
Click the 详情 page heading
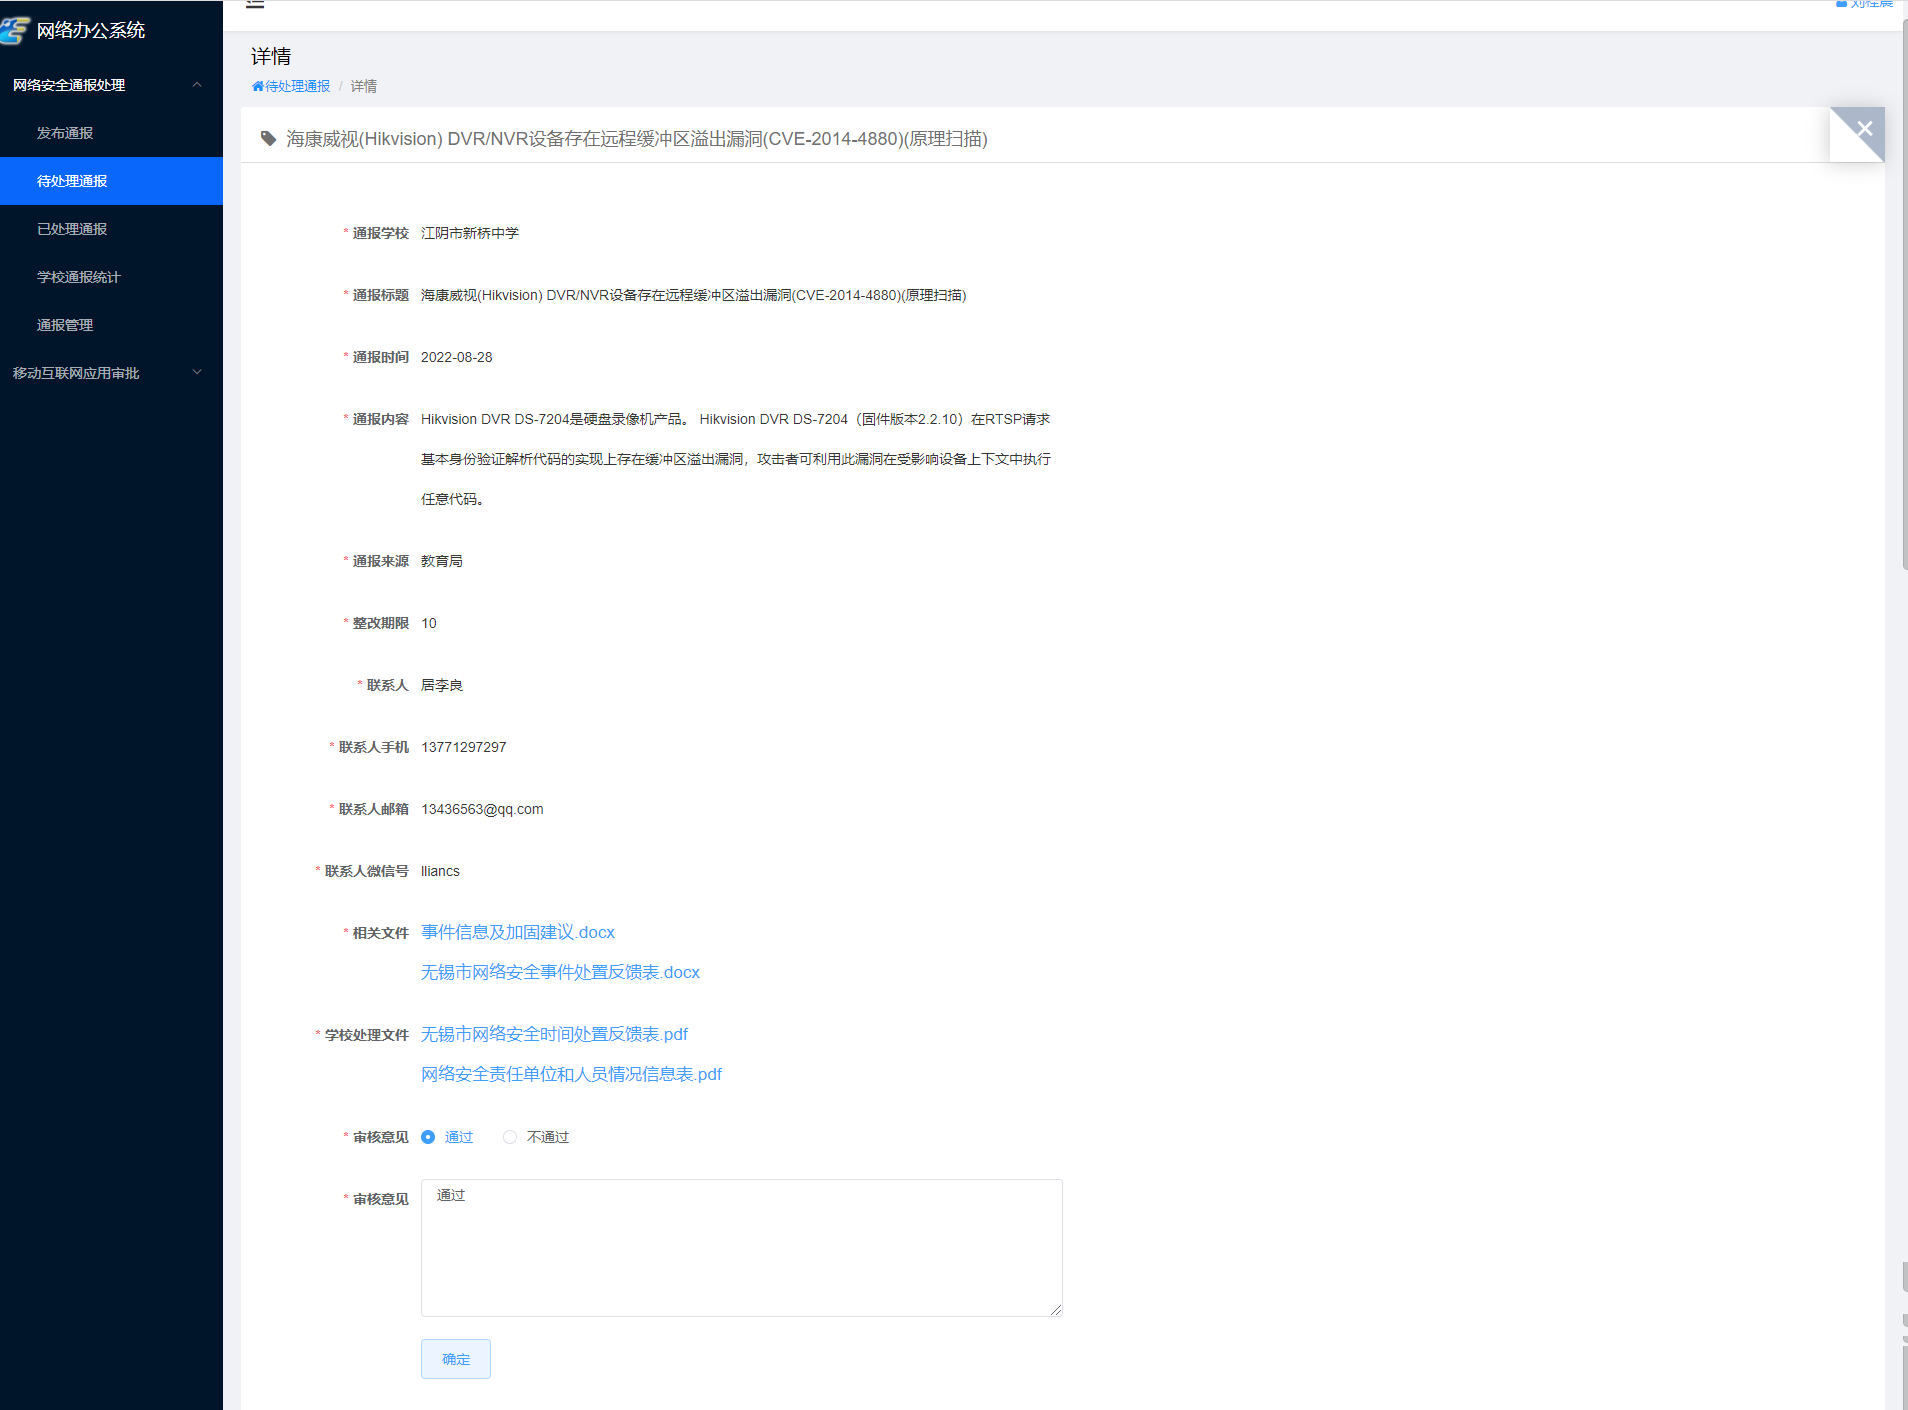pos(271,56)
